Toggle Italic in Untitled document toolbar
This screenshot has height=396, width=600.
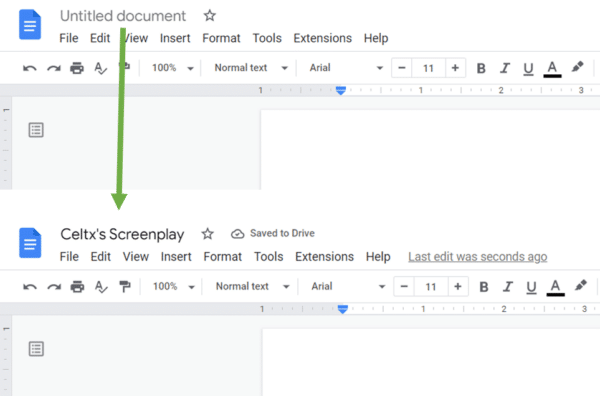(505, 68)
